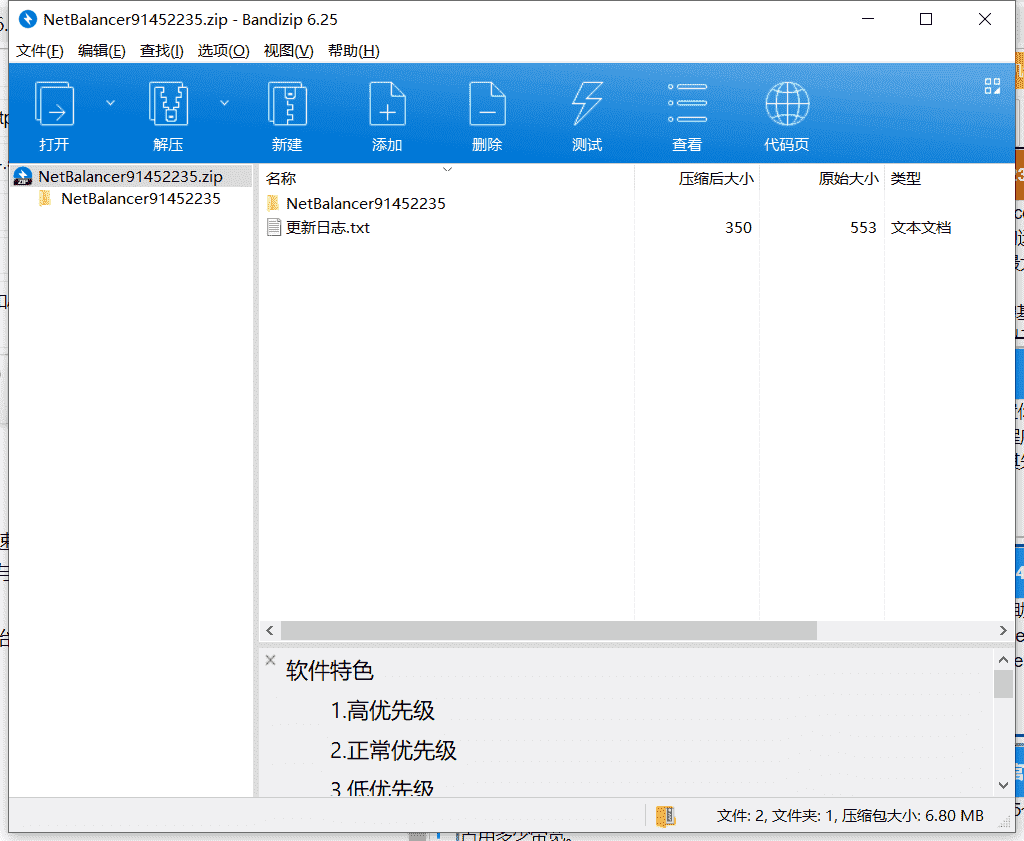Click the toolbar layout grid icon
1024x841 pixels.
click(992, 86)
